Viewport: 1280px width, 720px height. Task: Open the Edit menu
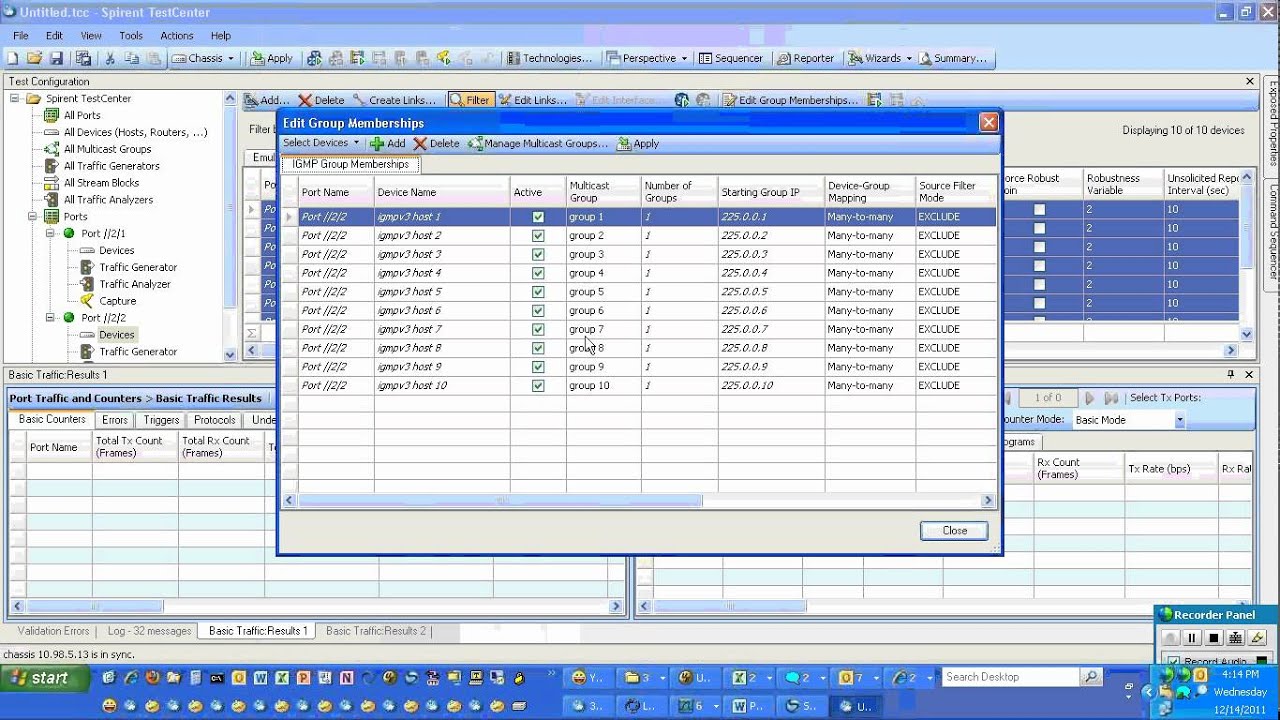tap(54, 35)
